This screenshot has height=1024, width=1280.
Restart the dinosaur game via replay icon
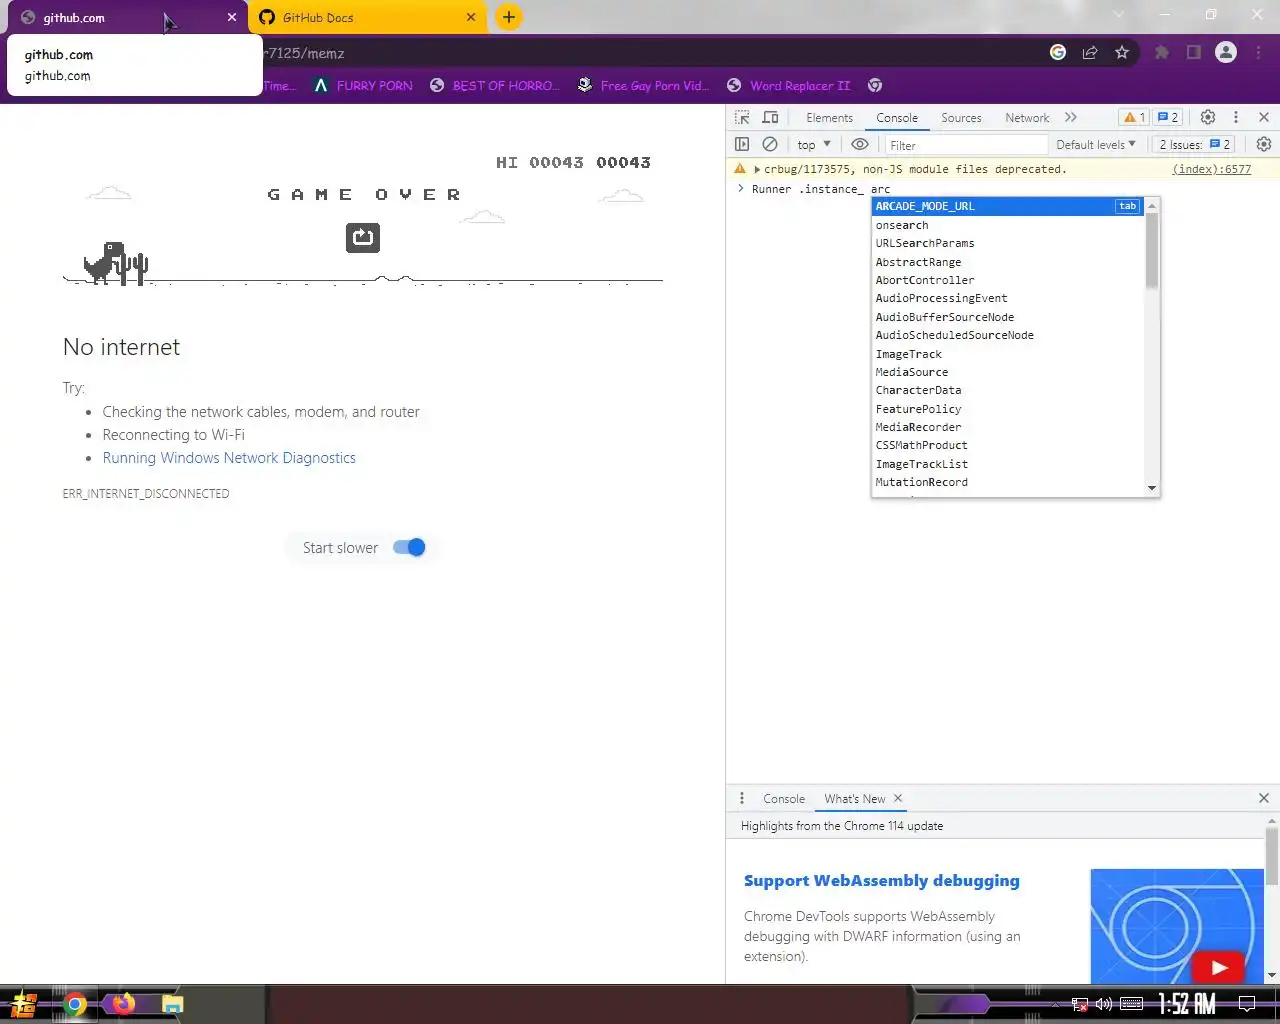click(363, 237)
